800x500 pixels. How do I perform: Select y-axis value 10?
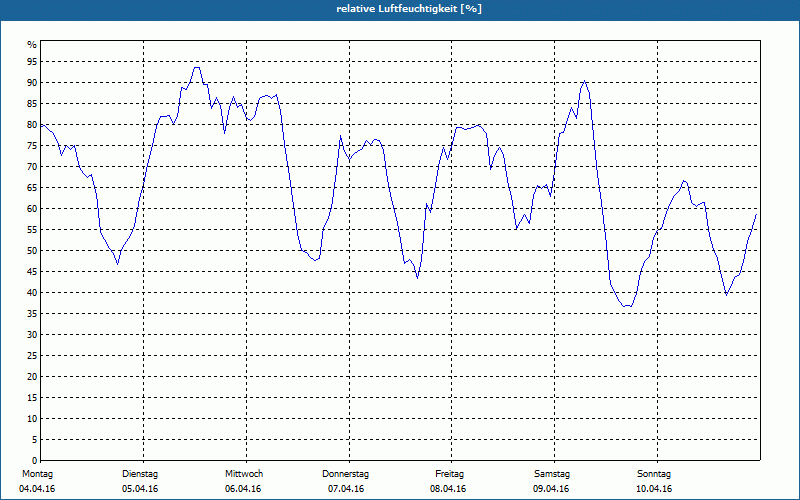tap(32, 419)
